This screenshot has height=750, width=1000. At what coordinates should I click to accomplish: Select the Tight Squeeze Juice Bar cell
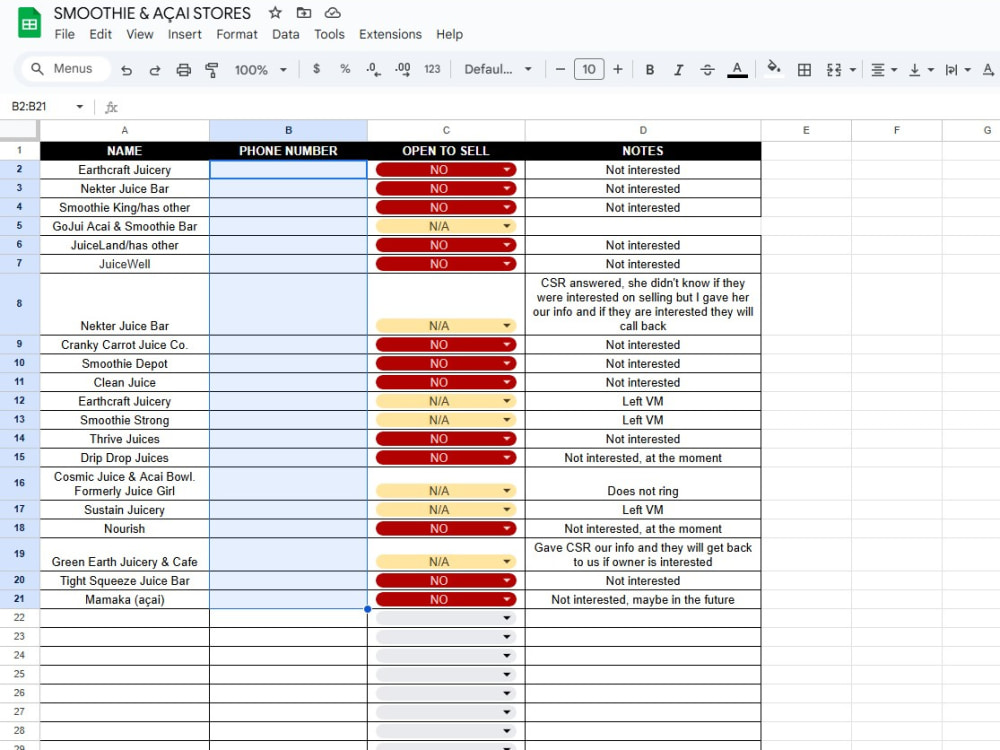coord(124,581)
